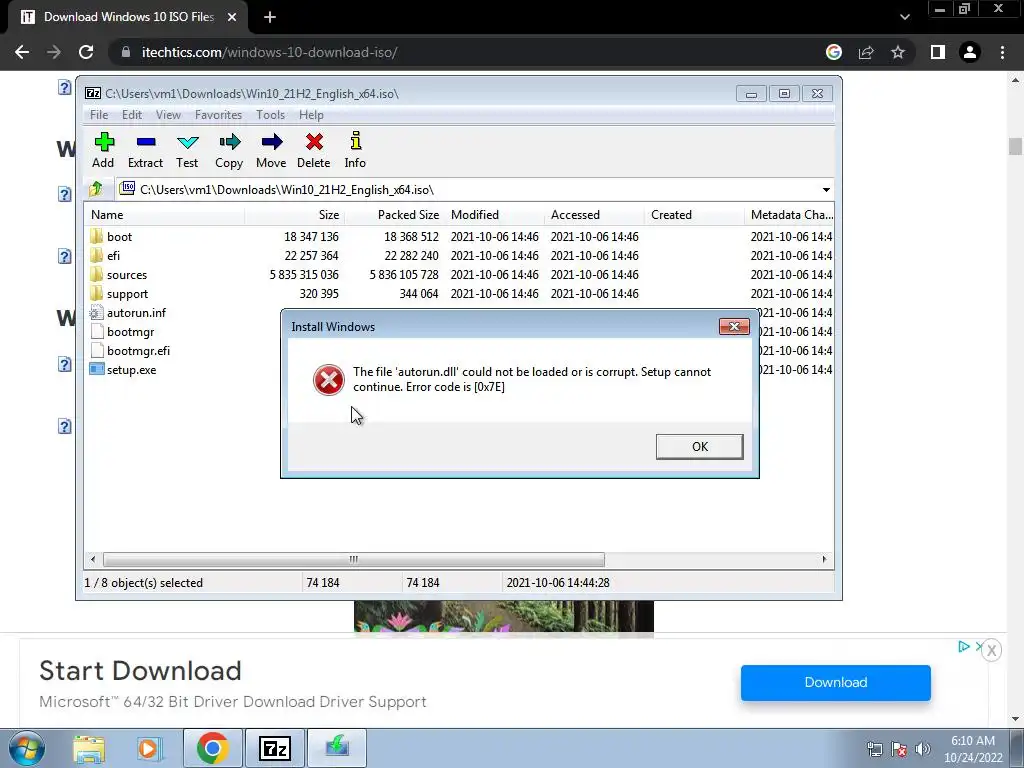Click the horizontal scrollbar thumb in 7-Zip
The width and height of the screenshot is (1024, 768).
353,560
